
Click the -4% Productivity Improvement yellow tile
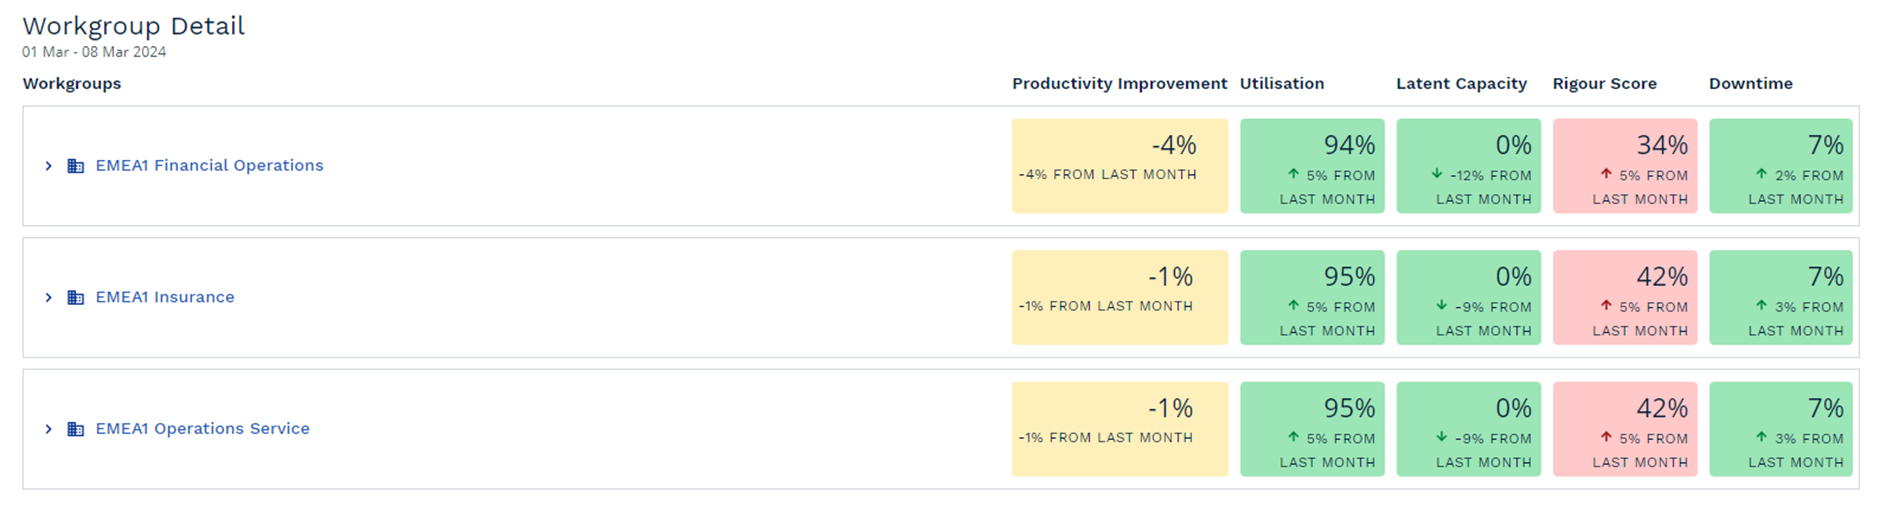[x=1120, y=166]
